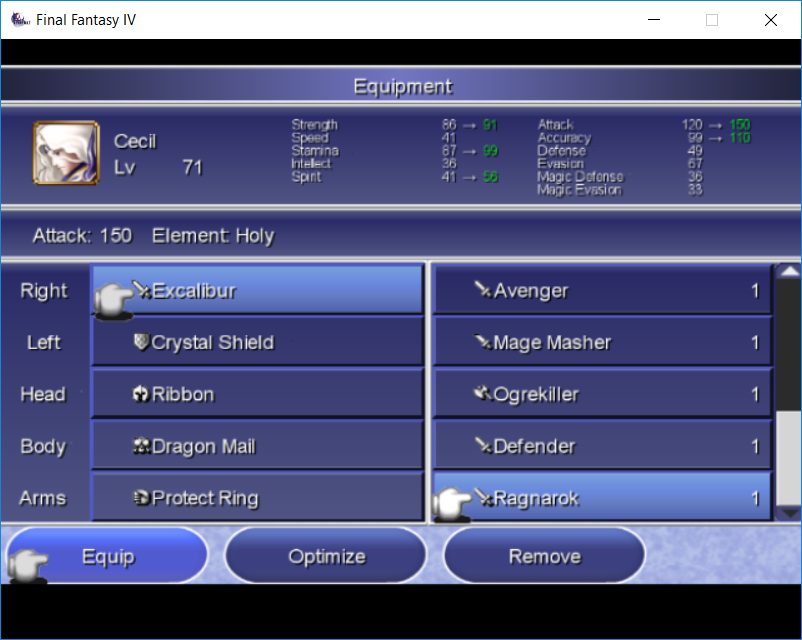This screenshot has height=640, width=802.
Task: Click the Equip button
Action: [x=107, y=556]
